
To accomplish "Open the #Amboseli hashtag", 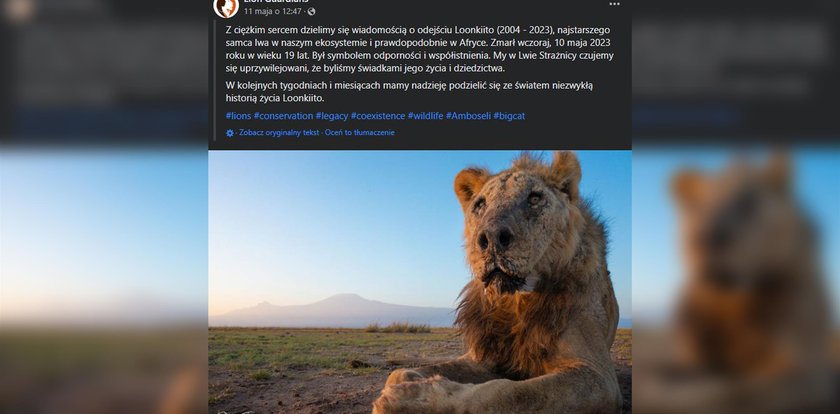I will pyautogui.click(x=468, y=116).
